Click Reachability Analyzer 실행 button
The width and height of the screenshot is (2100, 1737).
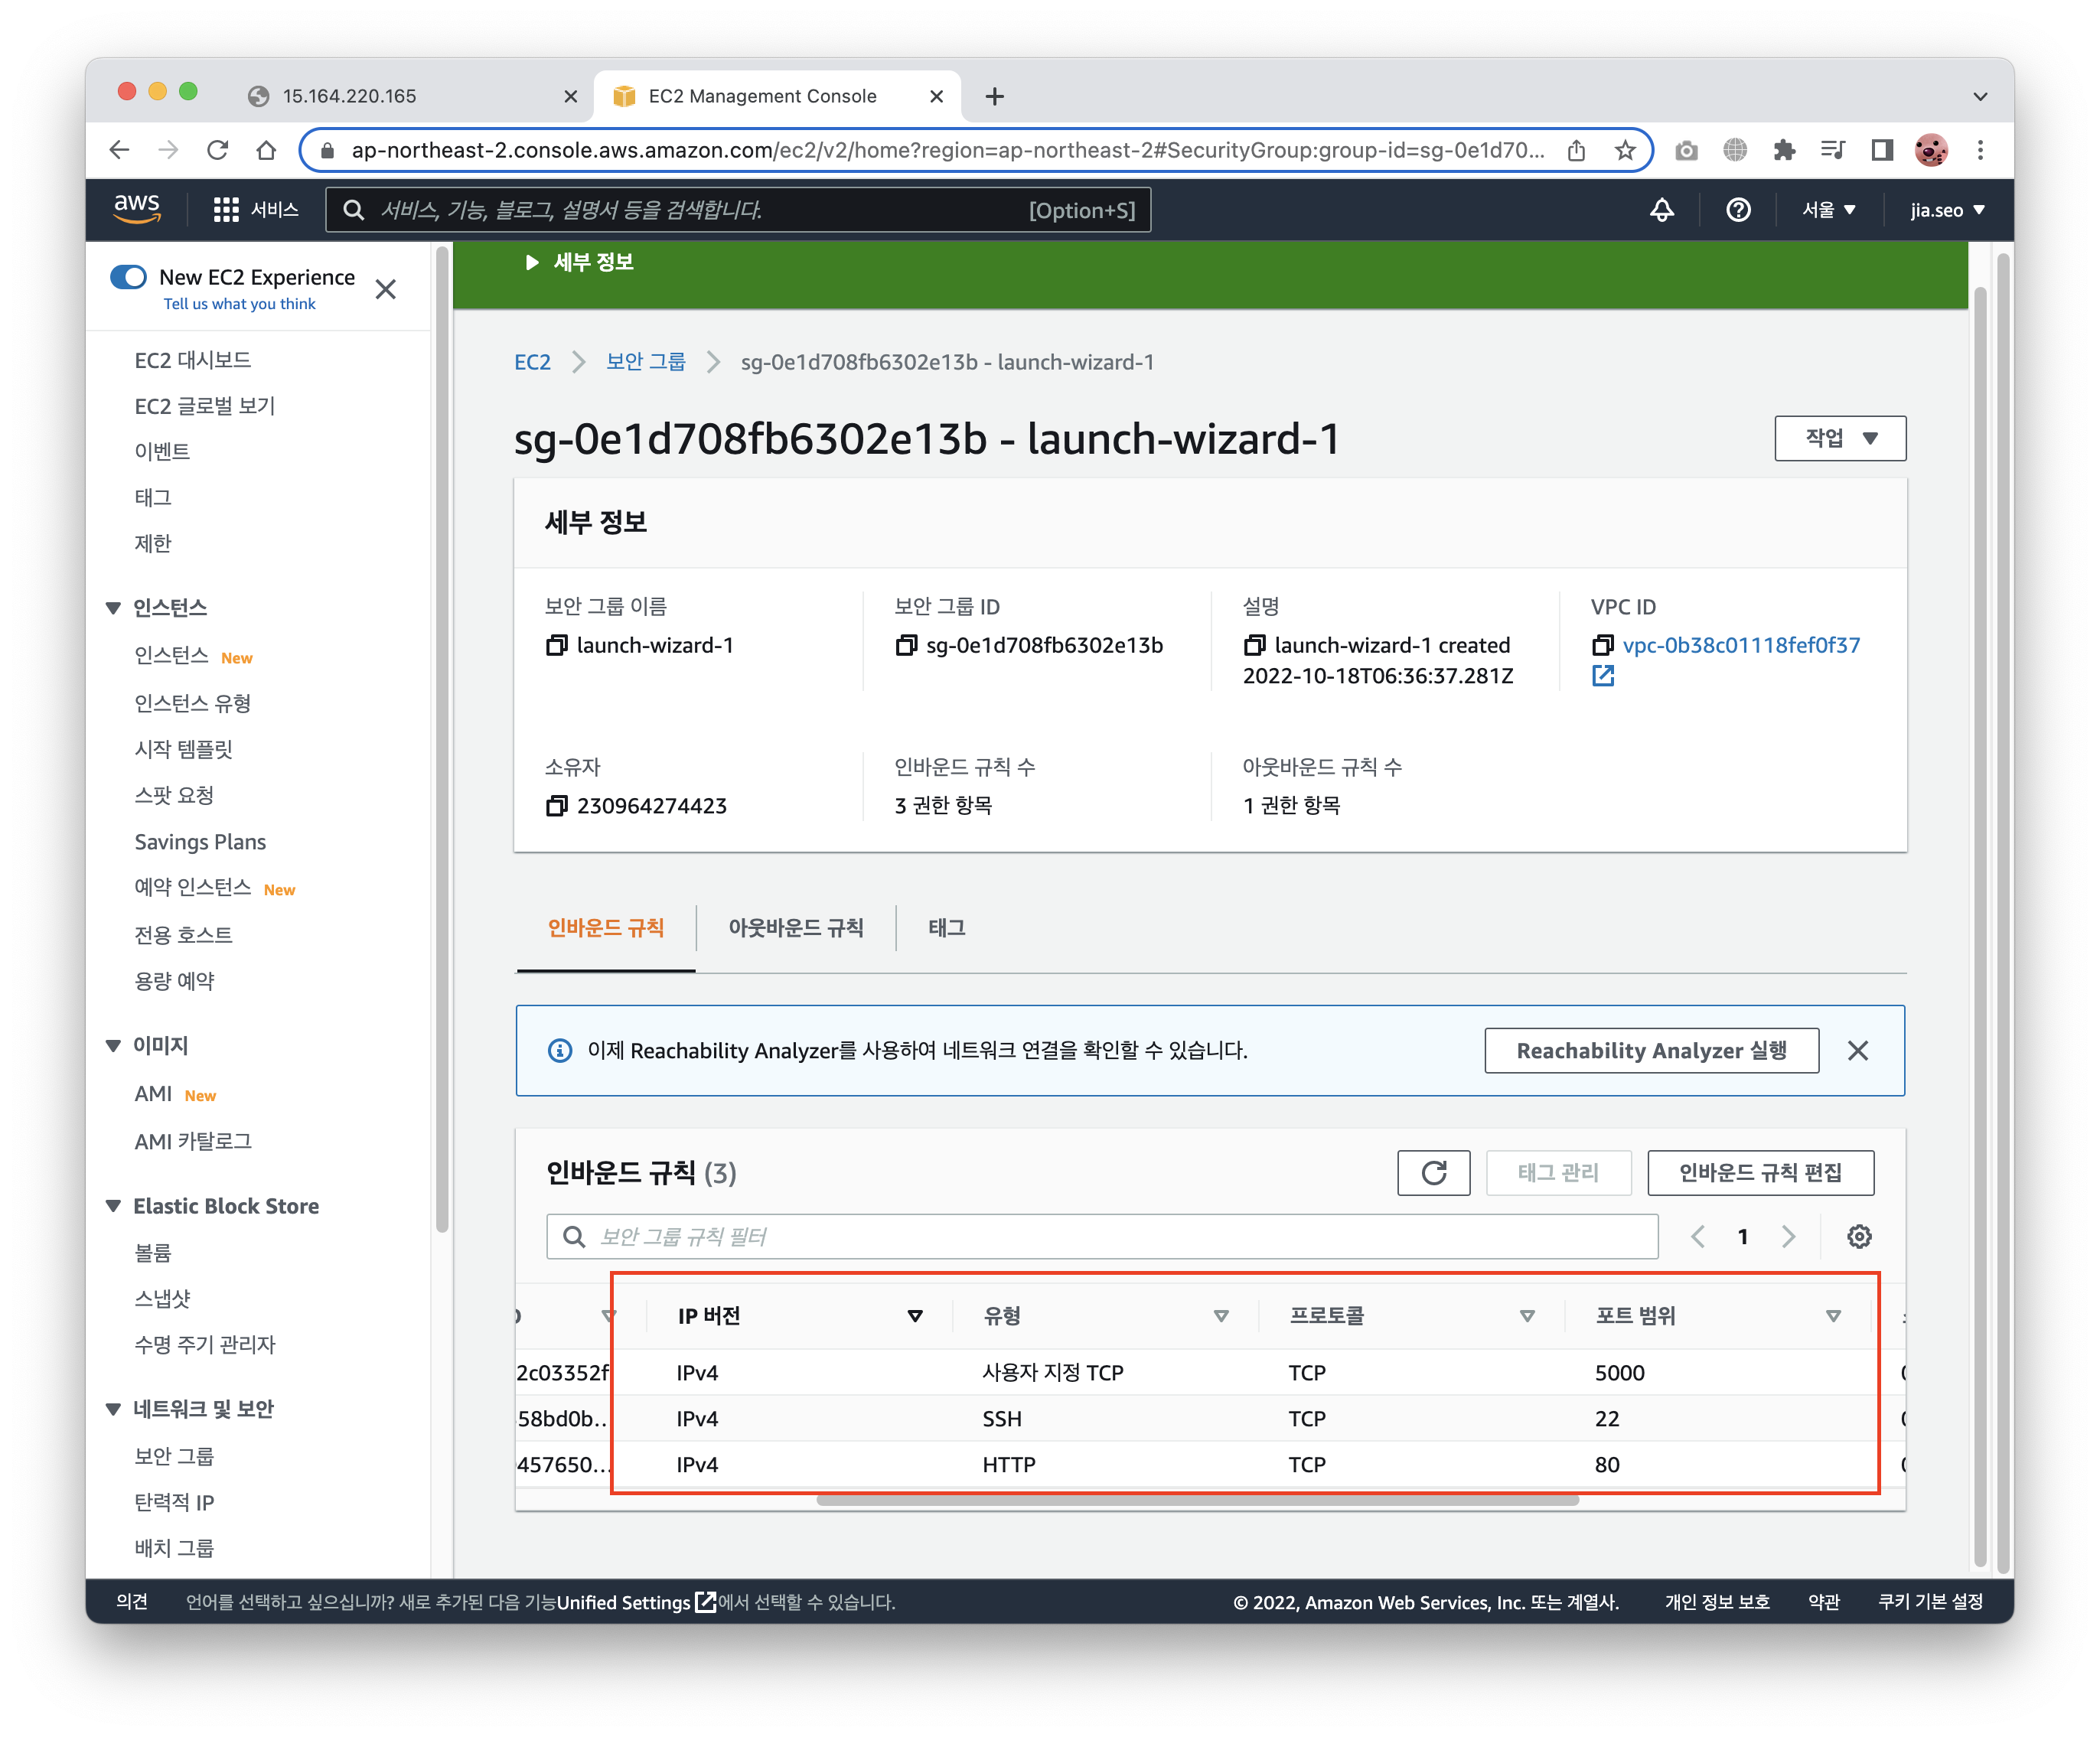(x=1651, y=1050)
